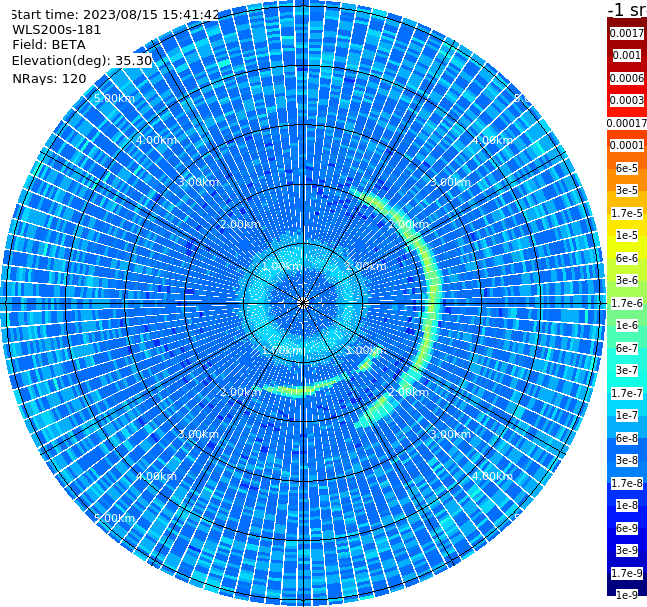Click the 1e-9 bottom color bar label
This screenshot has width=647, height=607.
(626, 595)
